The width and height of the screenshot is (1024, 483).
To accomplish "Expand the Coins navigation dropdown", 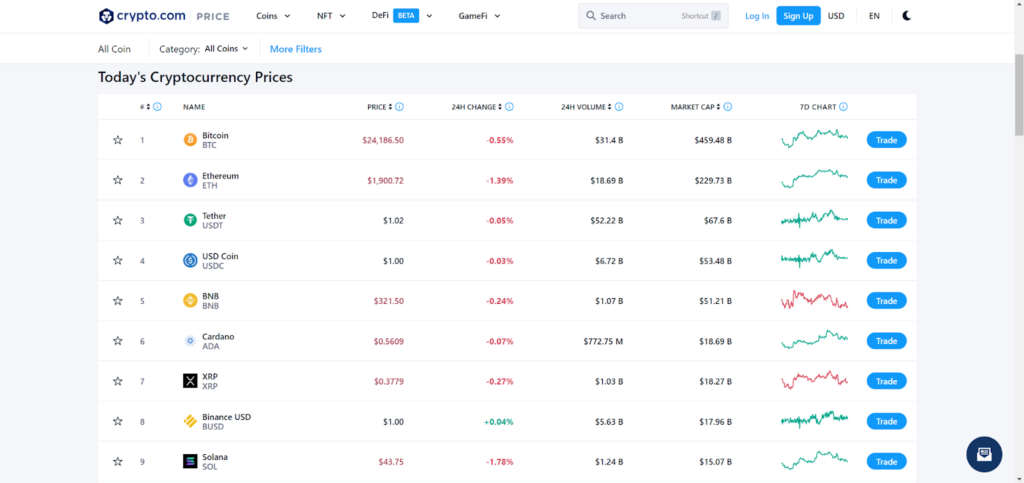I will 273,16.
